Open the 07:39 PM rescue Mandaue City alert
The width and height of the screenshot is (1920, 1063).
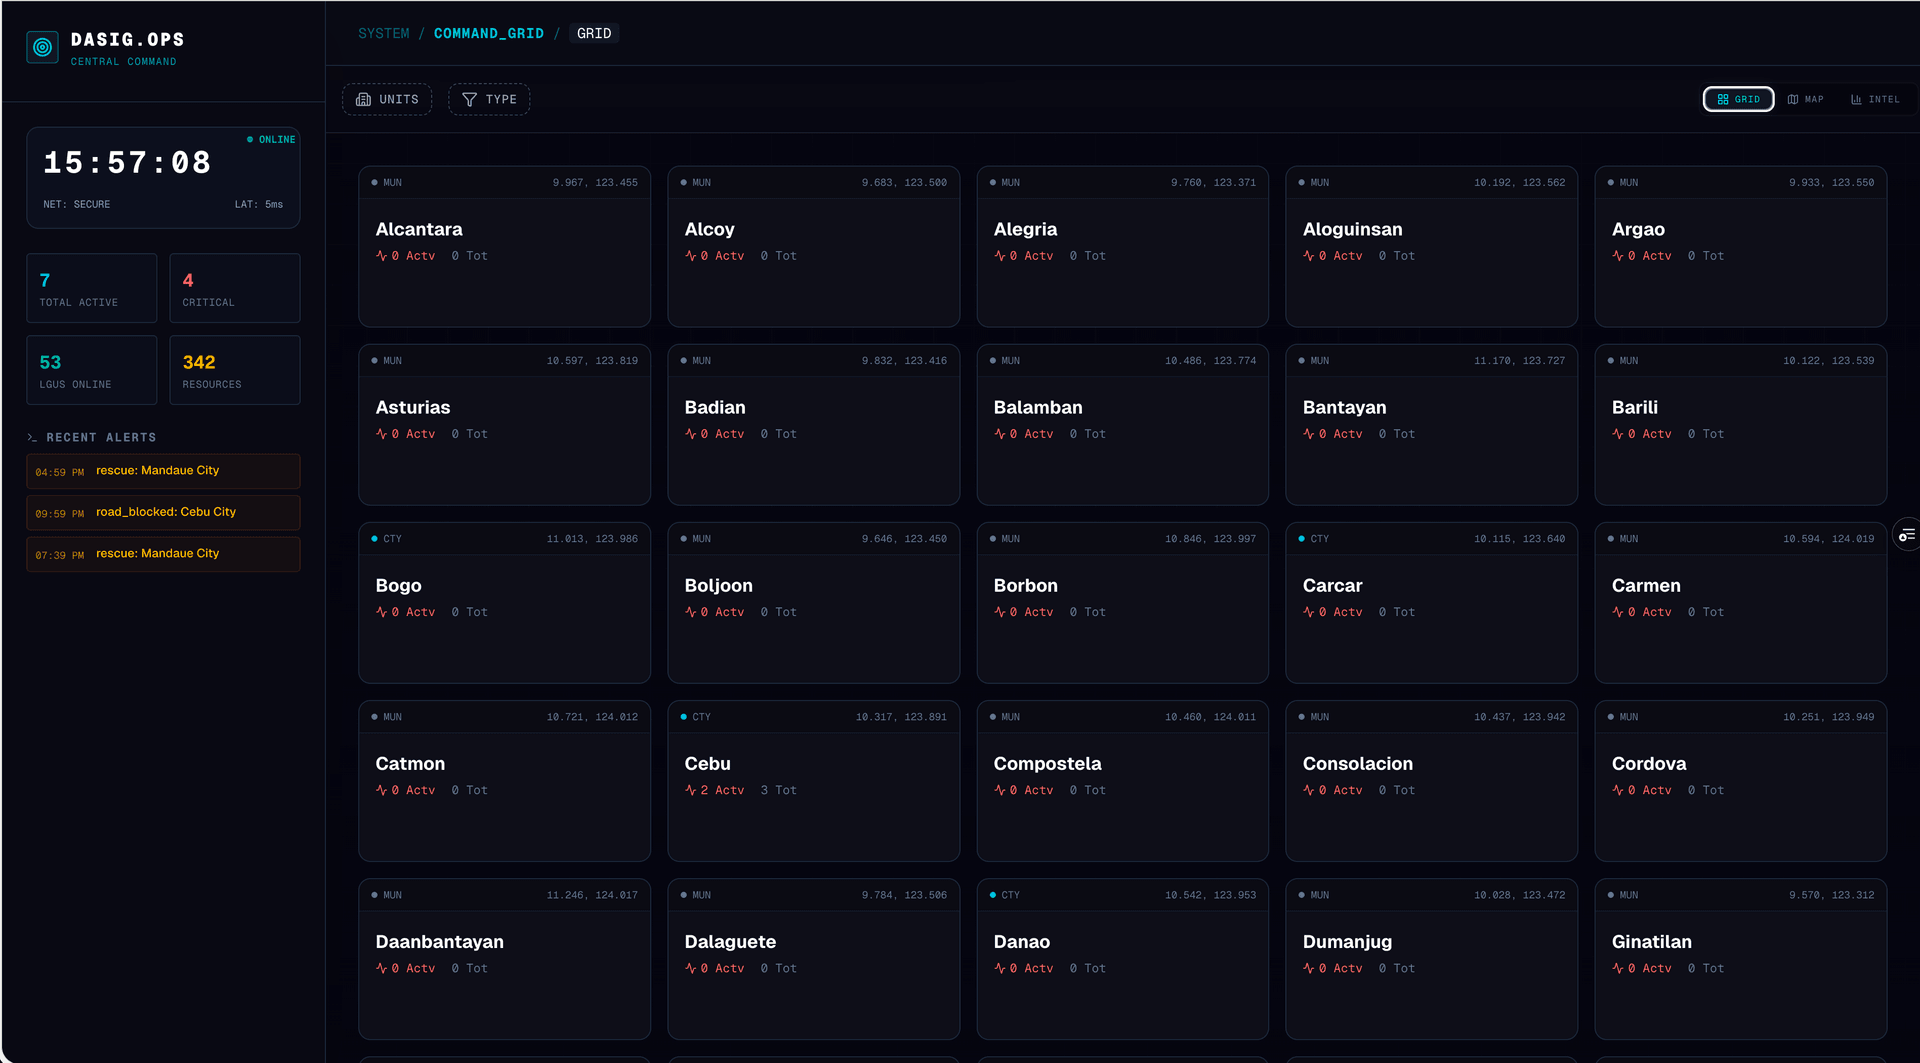(163, 554)
